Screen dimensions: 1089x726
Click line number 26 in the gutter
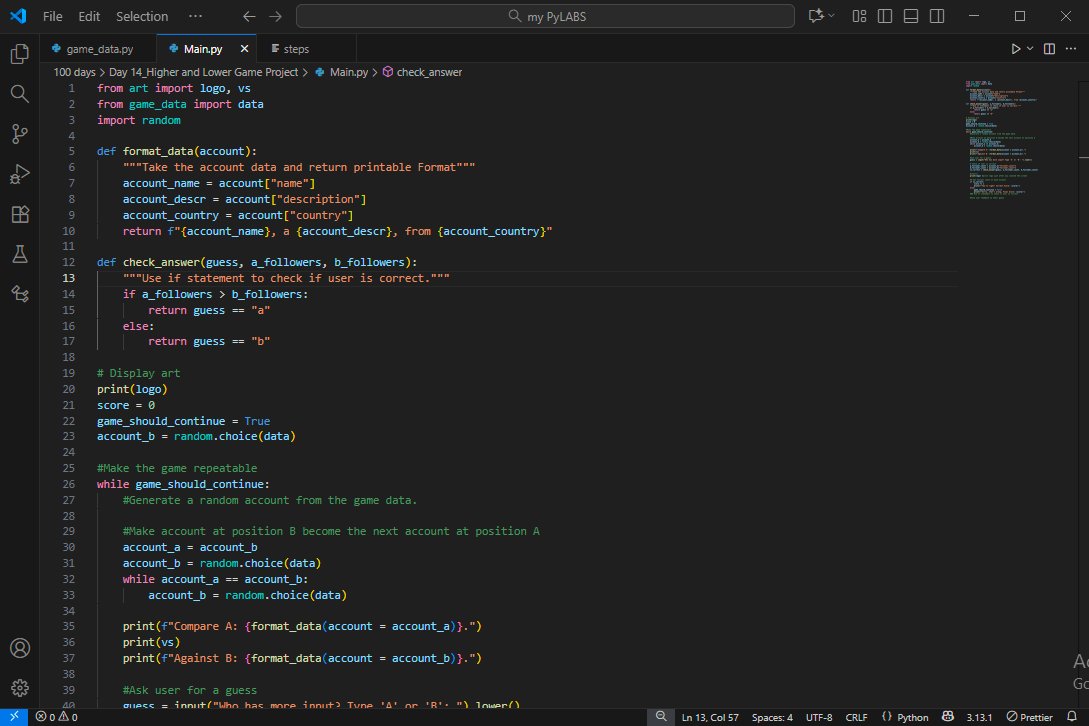[x=69, y=484]
